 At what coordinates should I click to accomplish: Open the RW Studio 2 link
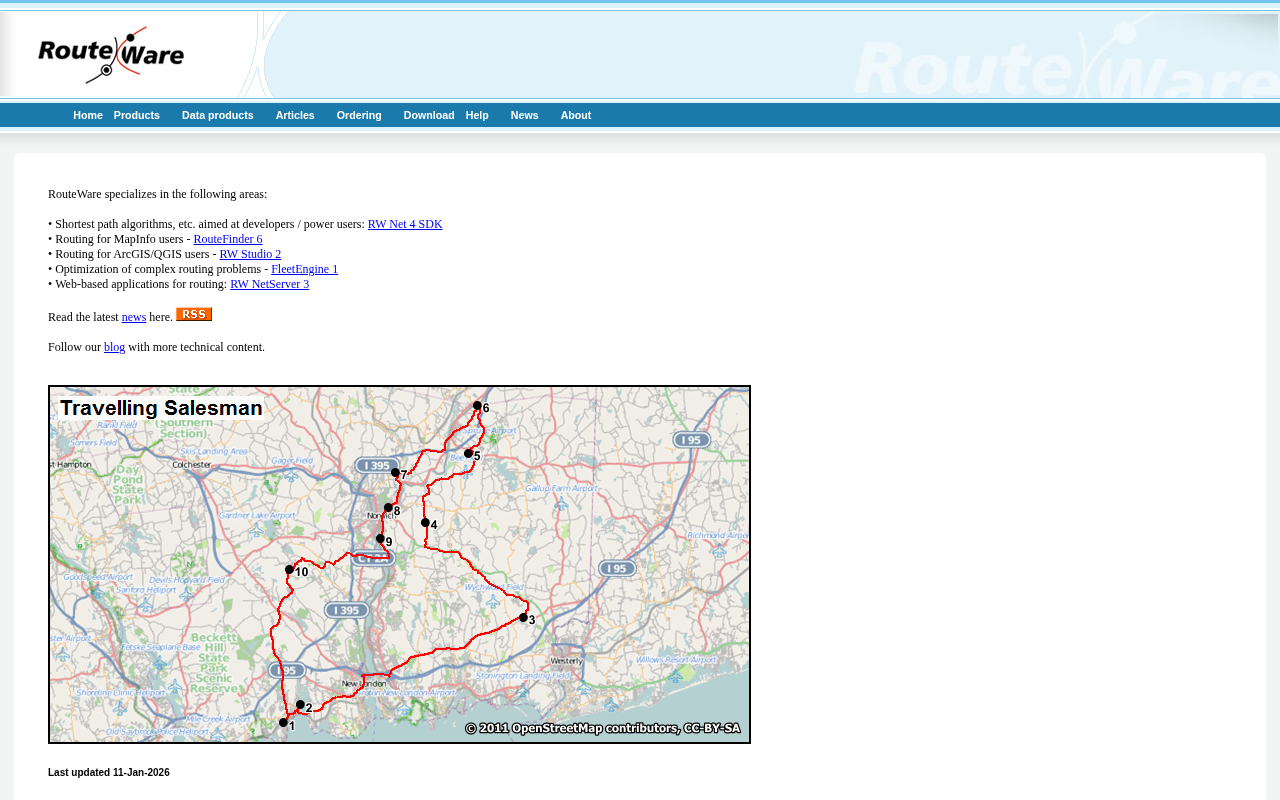point(250,254)
